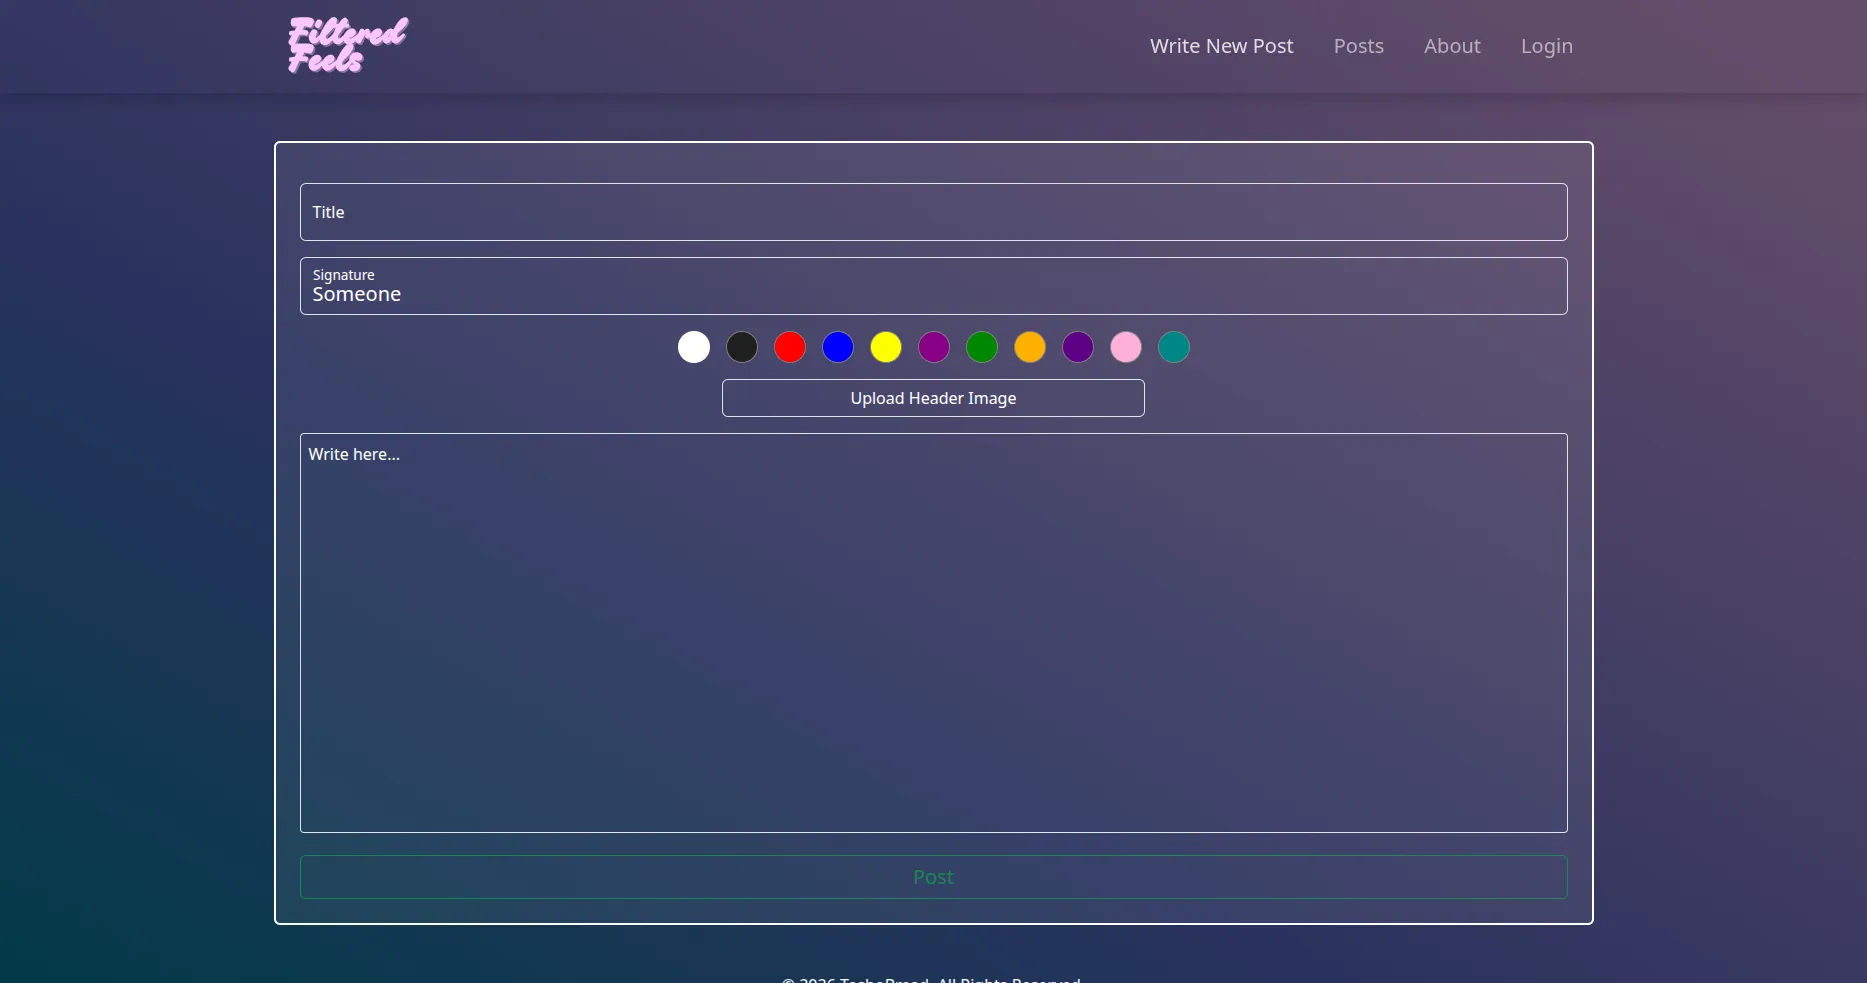Image resolution: width=1867 pixels, height=983 pixels.
Task: Choose the red color circle
Action: tap(790, 347)
